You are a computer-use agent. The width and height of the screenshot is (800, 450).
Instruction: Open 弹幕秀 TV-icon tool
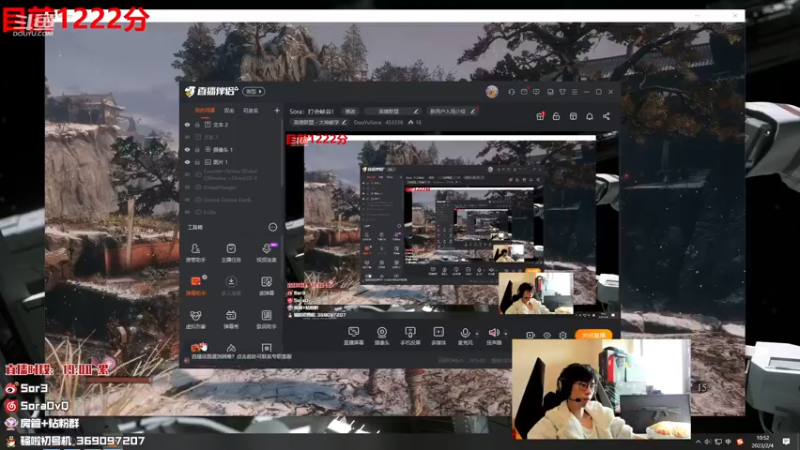tap(231, 319)
